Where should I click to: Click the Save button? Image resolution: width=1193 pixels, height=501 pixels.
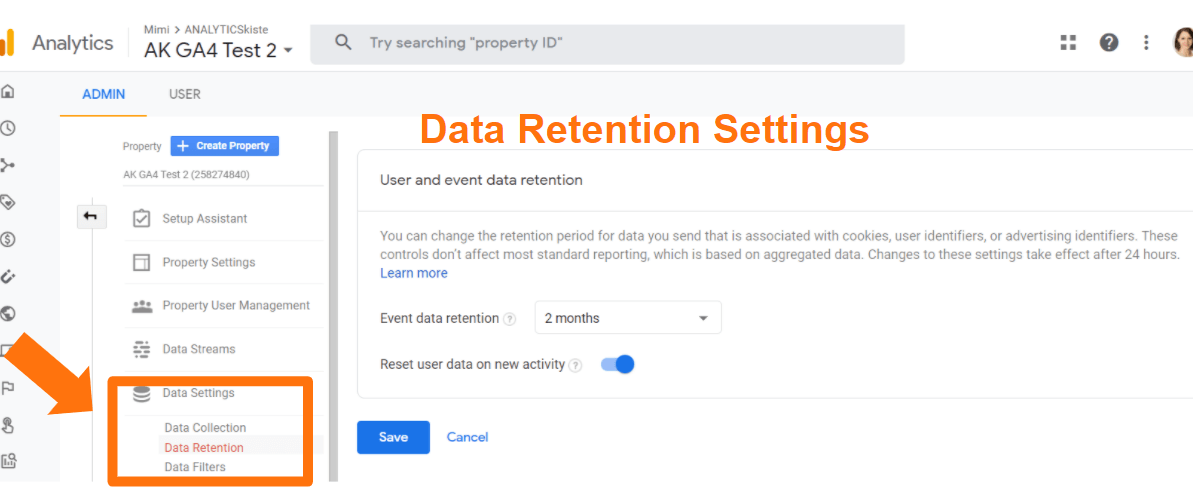point(393,437)
